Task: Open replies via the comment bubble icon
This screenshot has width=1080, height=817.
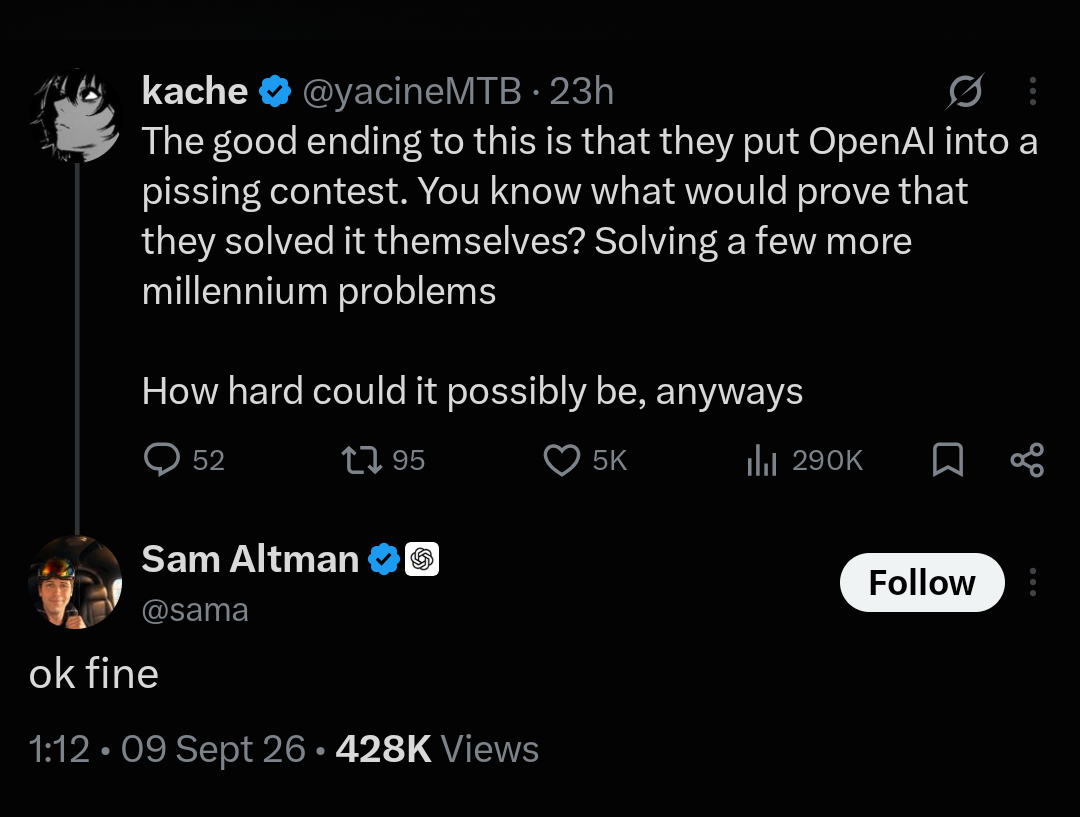Action: [x=162, y=459]
